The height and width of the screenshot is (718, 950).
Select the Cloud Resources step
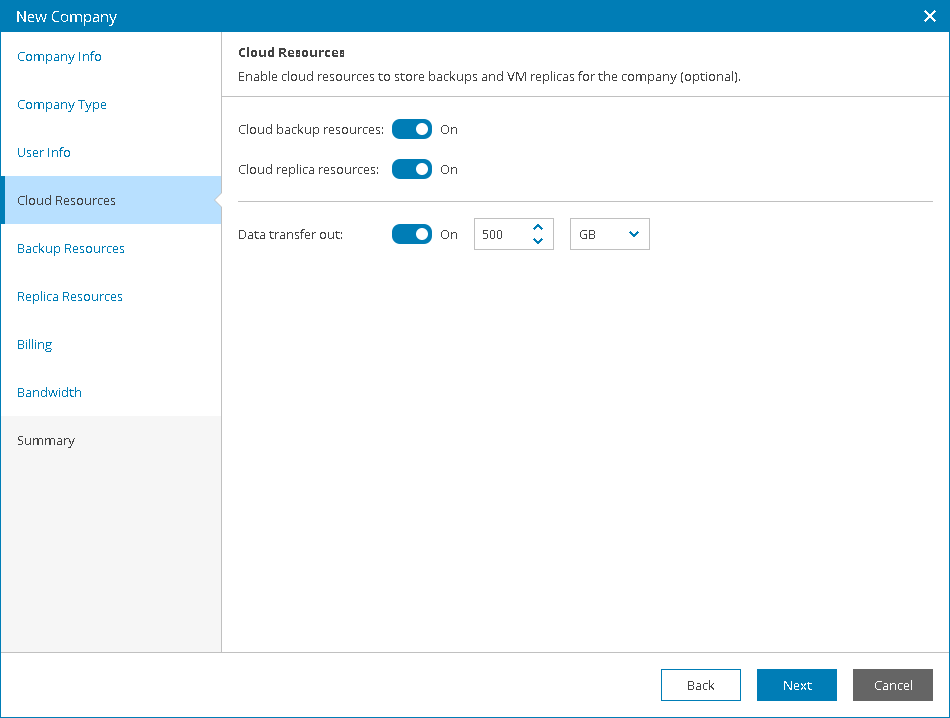111,201
